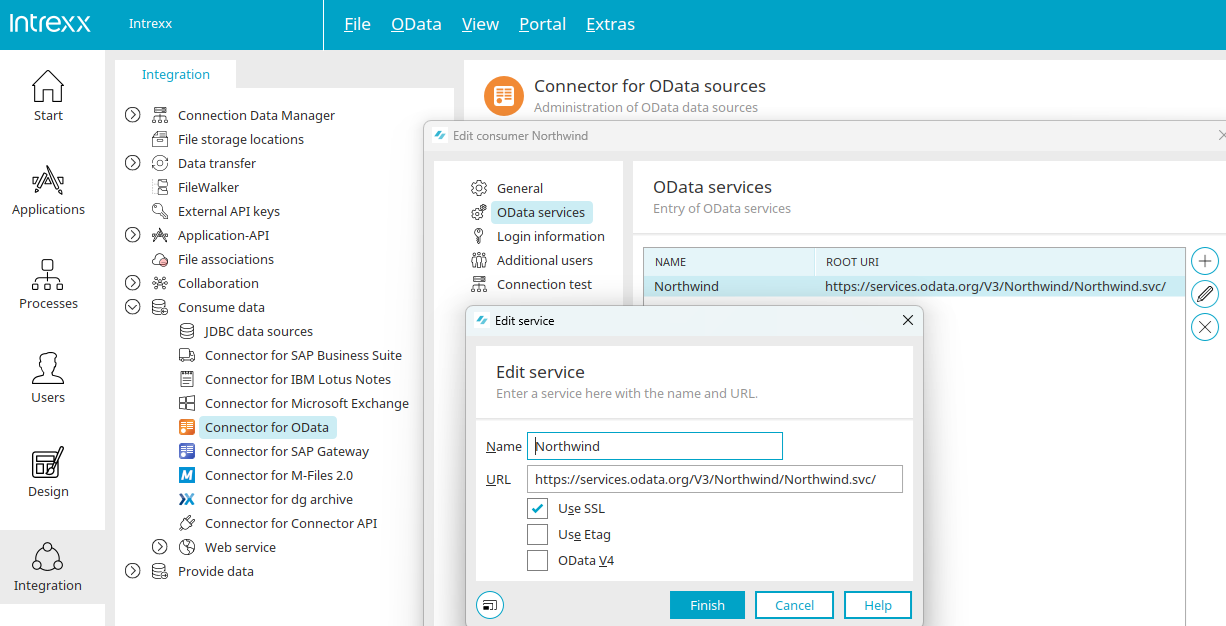1226x626 pixels.
Task: Expand the Application-API node
Action: click(x=132, y=235)
